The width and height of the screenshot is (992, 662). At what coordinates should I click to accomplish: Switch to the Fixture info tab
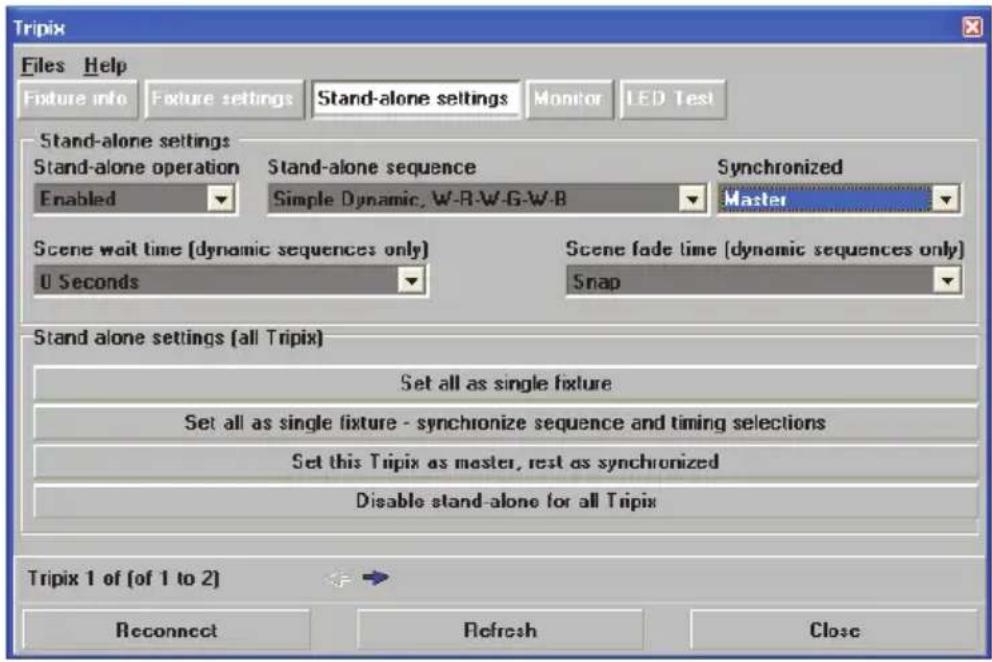pos(77,99)
